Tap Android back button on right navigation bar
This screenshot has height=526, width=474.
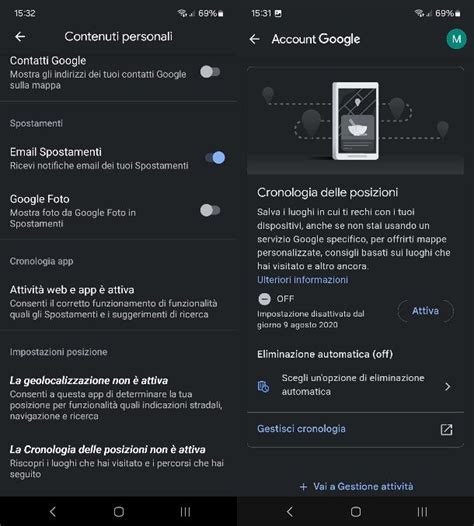click(x=290, y=512)
